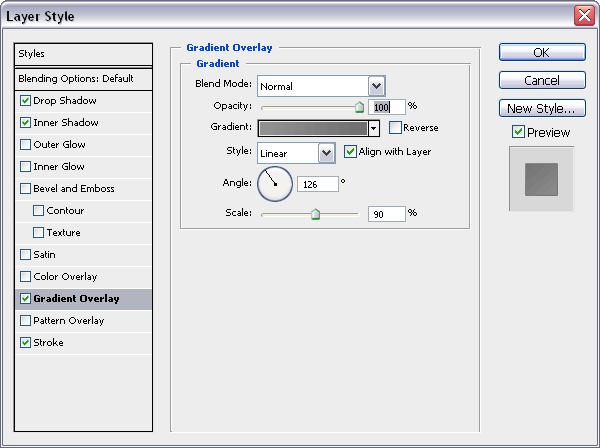The height and width of the screenshot is (448, 600).
Task: Click the Scale slider handle
Action: (x=315, y=214)
